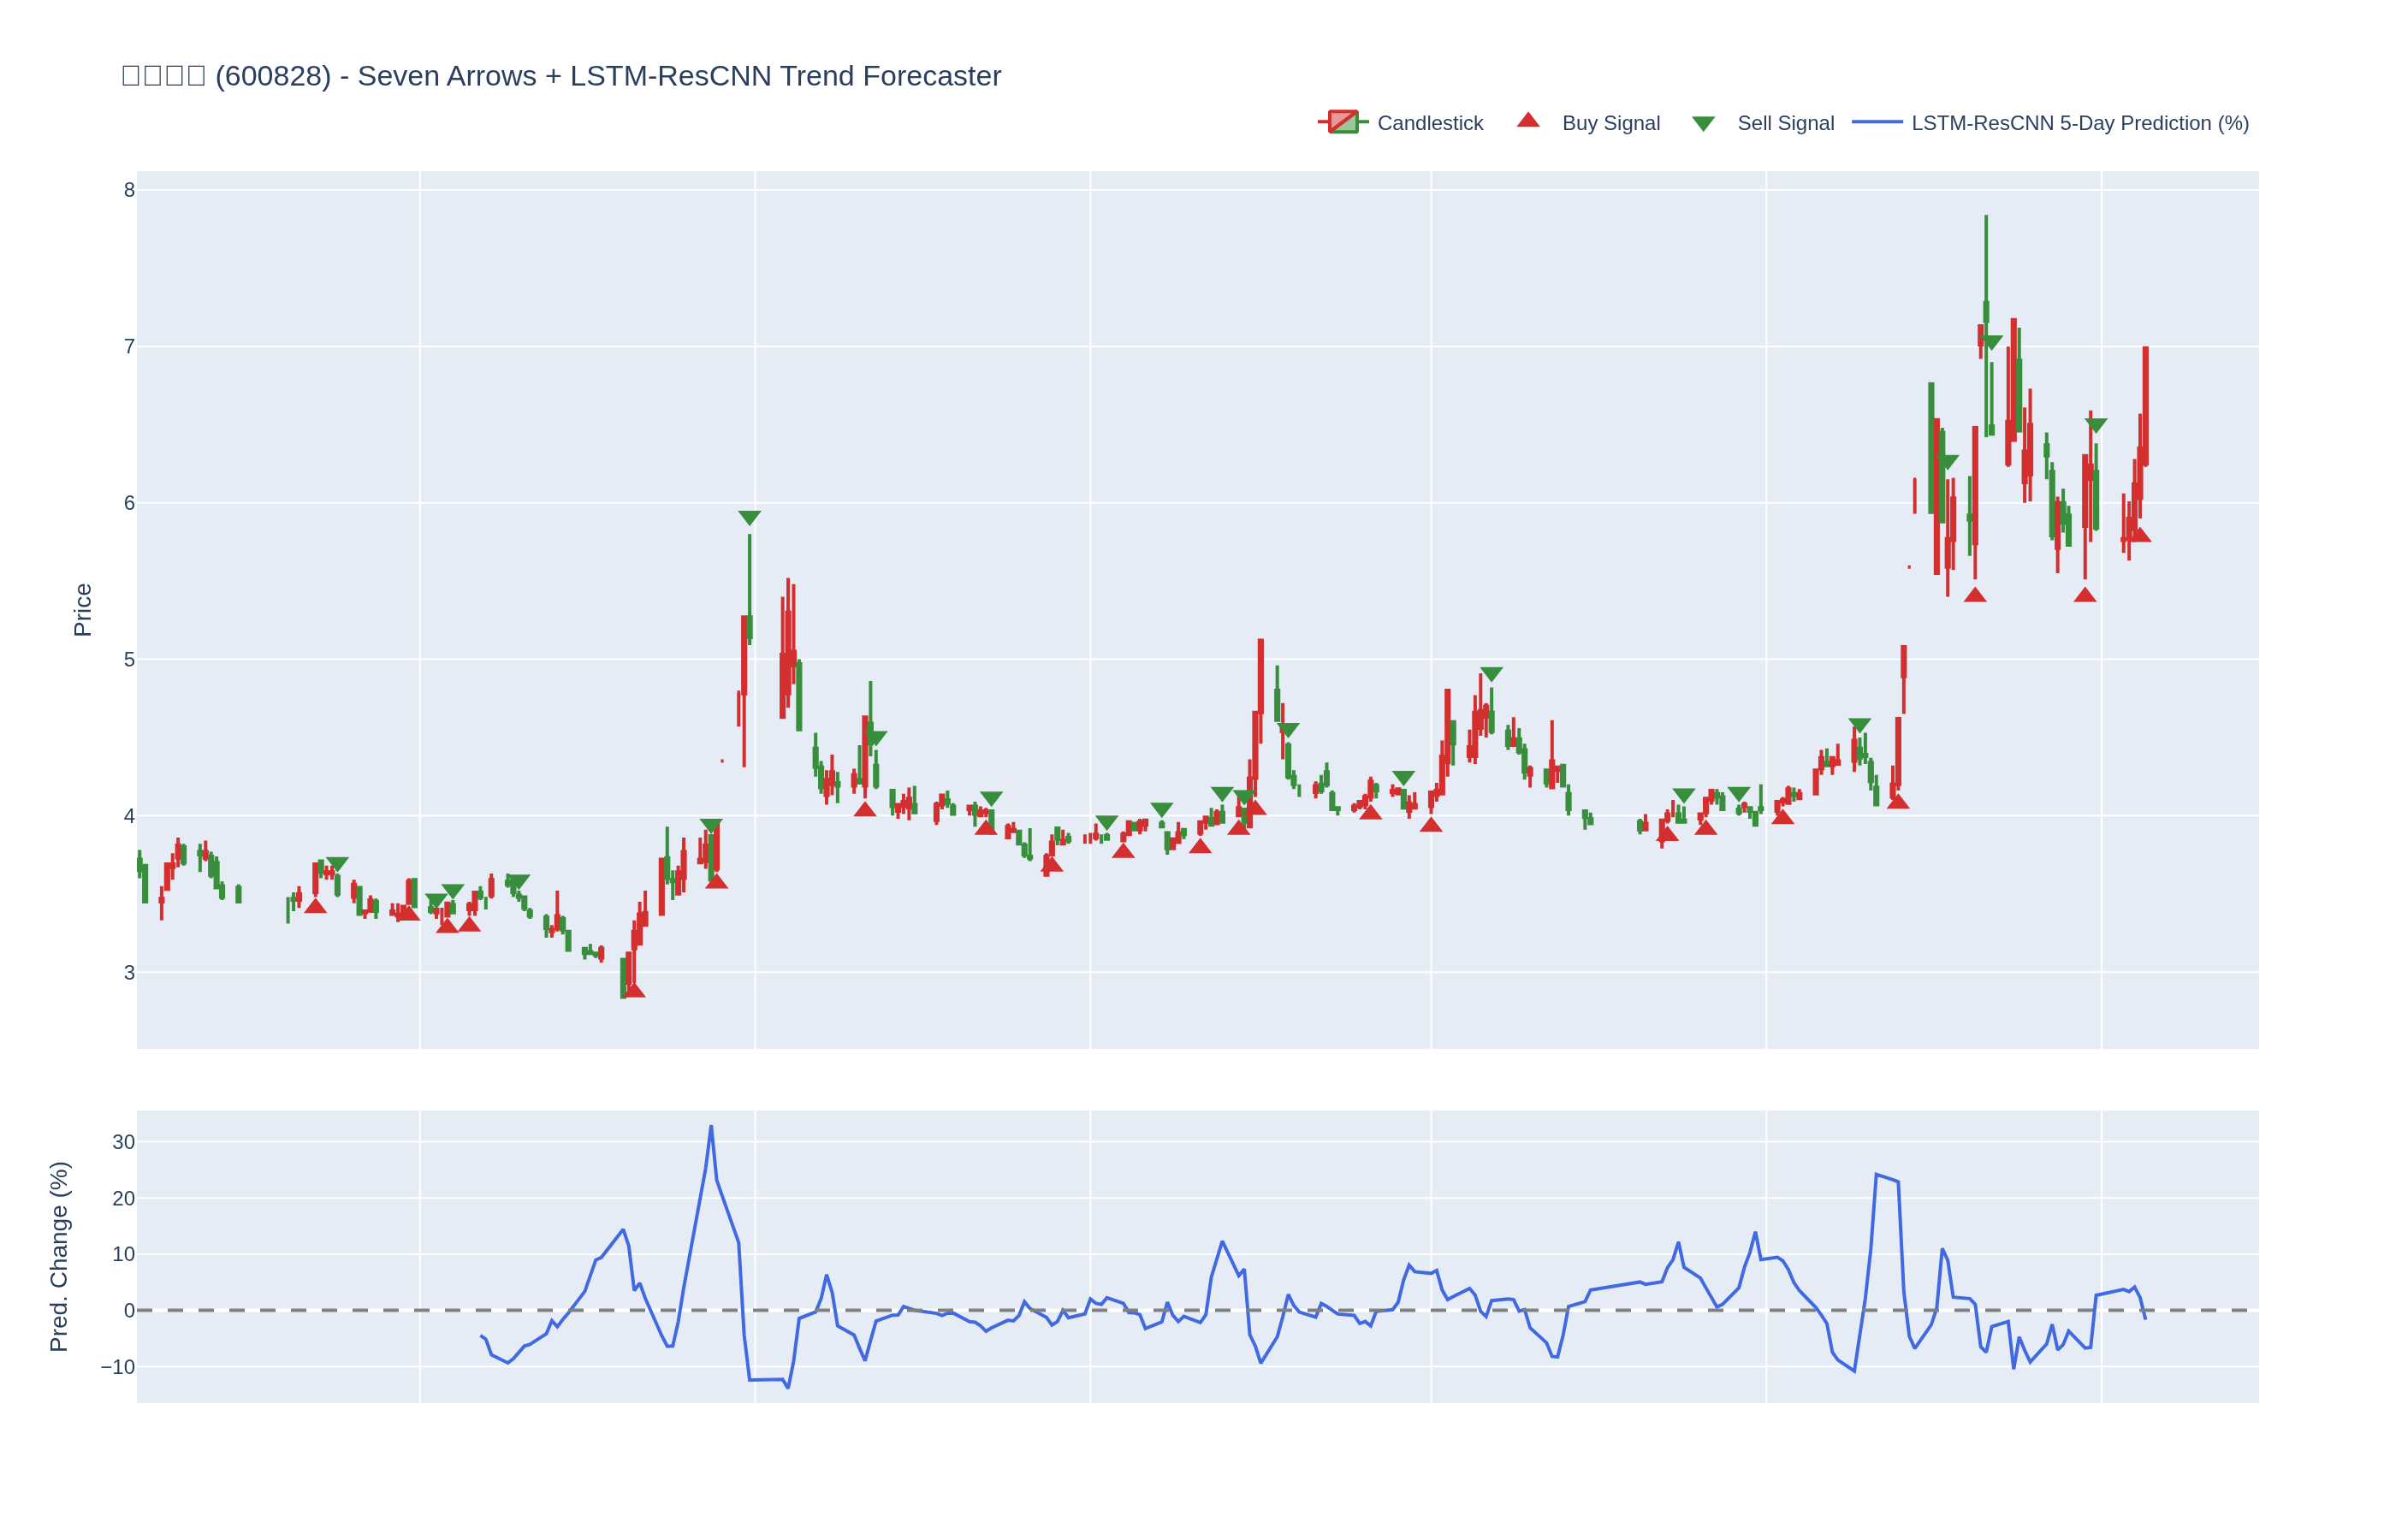Click the green Sell Signal triangle in legend

coord(1703,124)
